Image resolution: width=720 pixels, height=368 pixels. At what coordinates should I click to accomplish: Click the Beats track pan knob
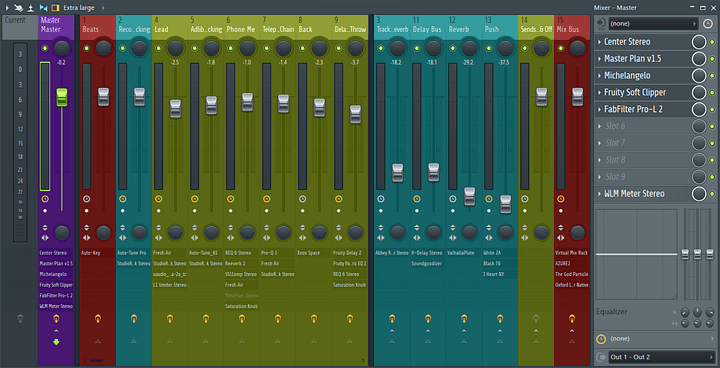(104, 48)
